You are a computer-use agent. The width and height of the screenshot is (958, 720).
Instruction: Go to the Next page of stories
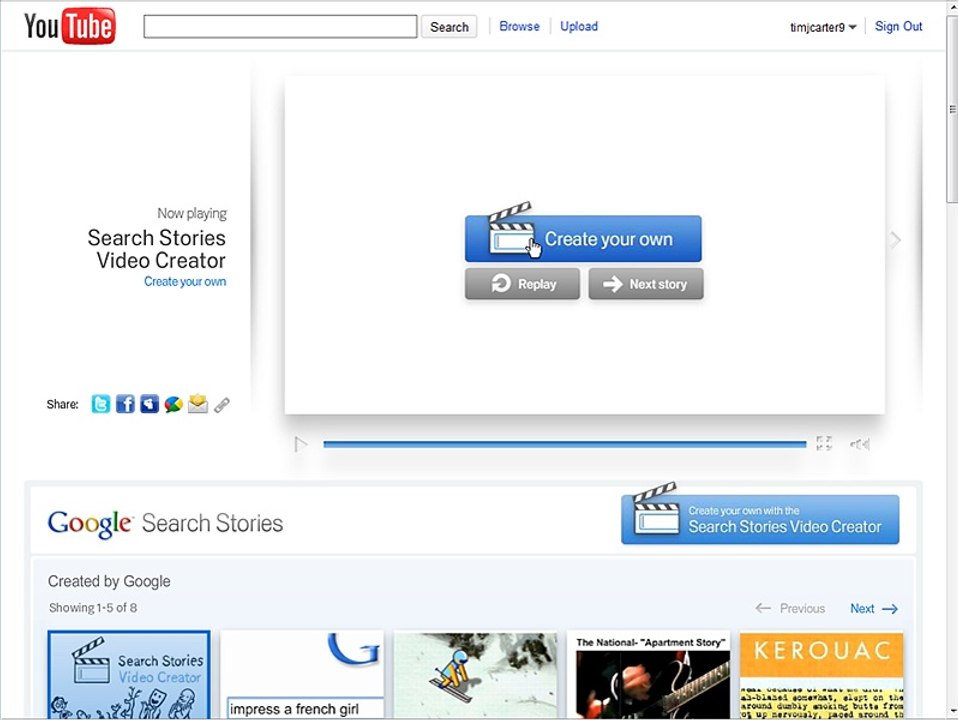[874, 609]
